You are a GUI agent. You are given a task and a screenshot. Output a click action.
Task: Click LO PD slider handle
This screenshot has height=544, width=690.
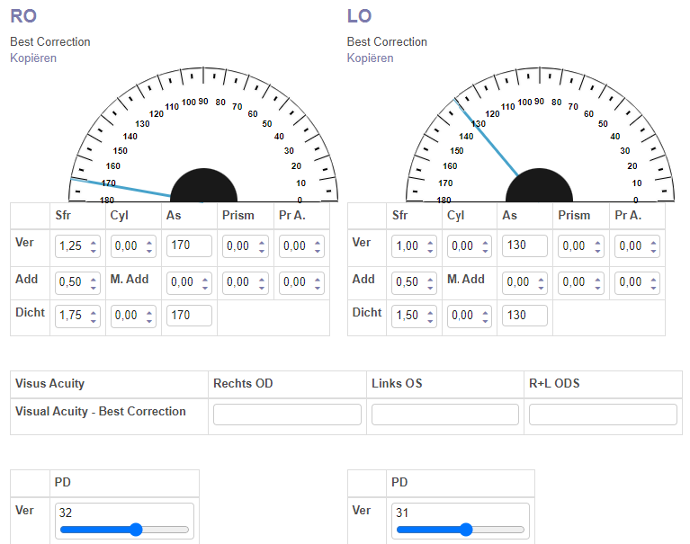[466, 529]
